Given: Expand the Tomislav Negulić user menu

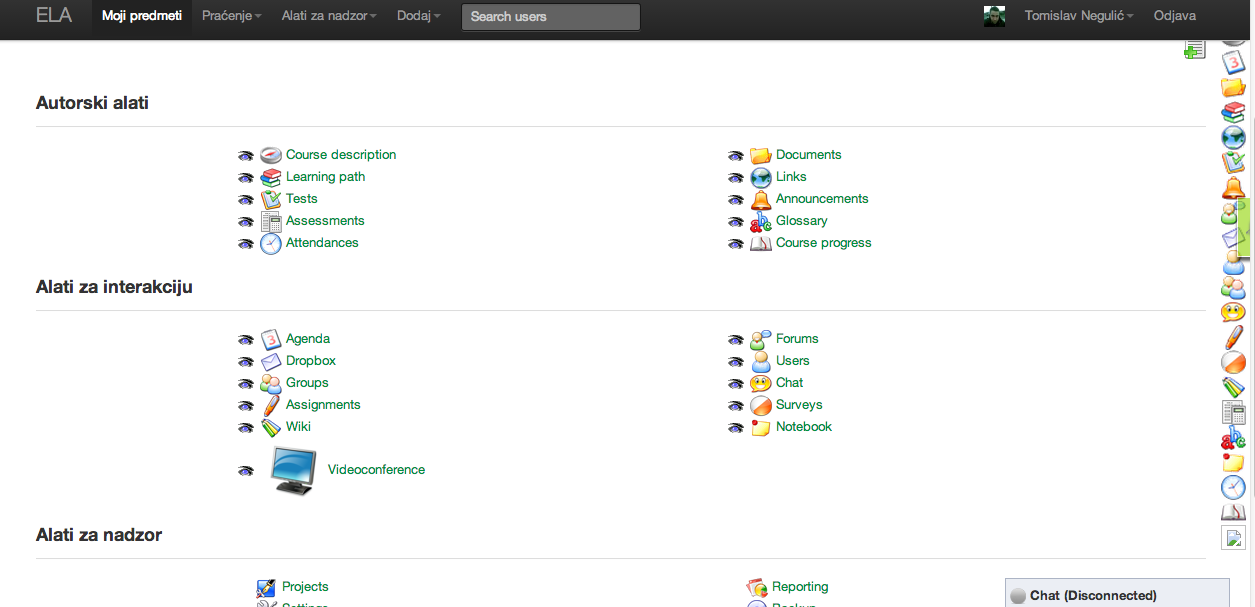Looking at the screenshot, I should [1078, 16].
